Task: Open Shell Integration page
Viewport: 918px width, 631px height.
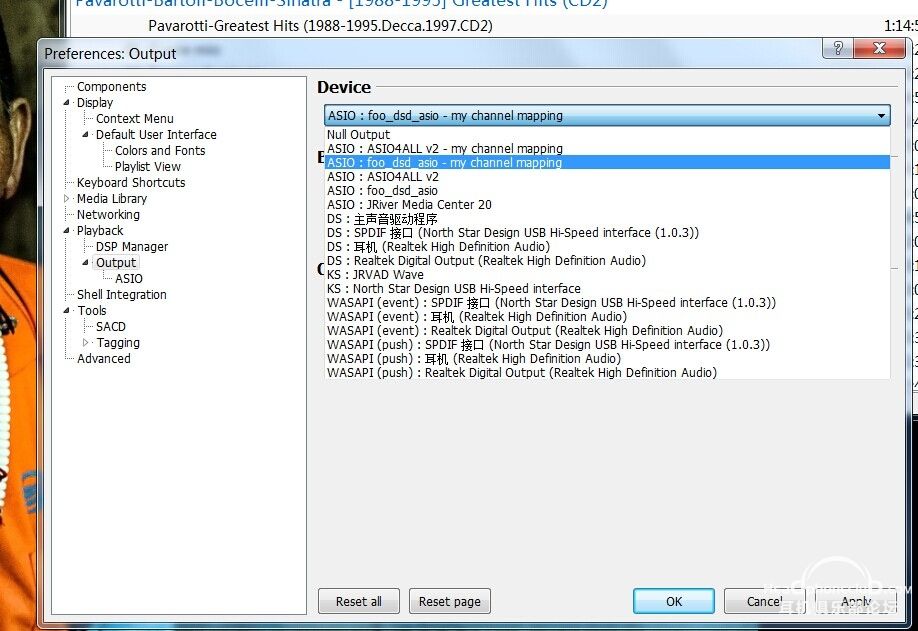Action: [x=122, y=295]
